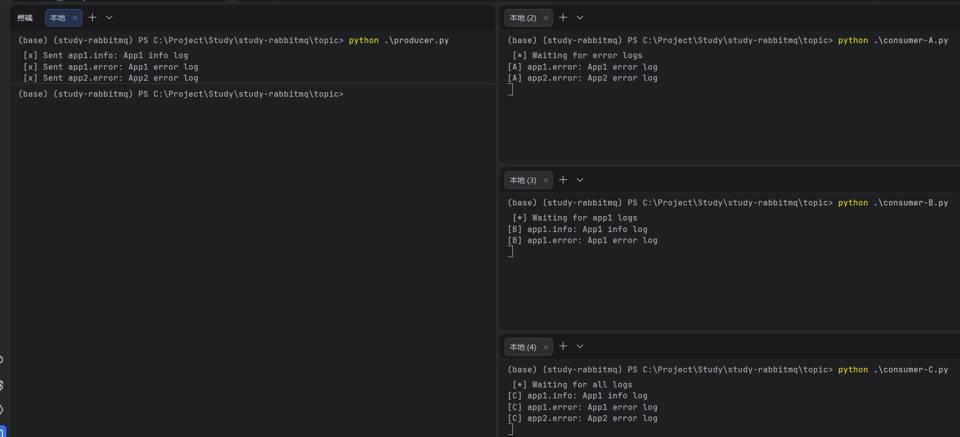Click the 终端 panel title
The width and height of the screenshot is (960, 437).
pyautogui.click(x=25, y=18)
